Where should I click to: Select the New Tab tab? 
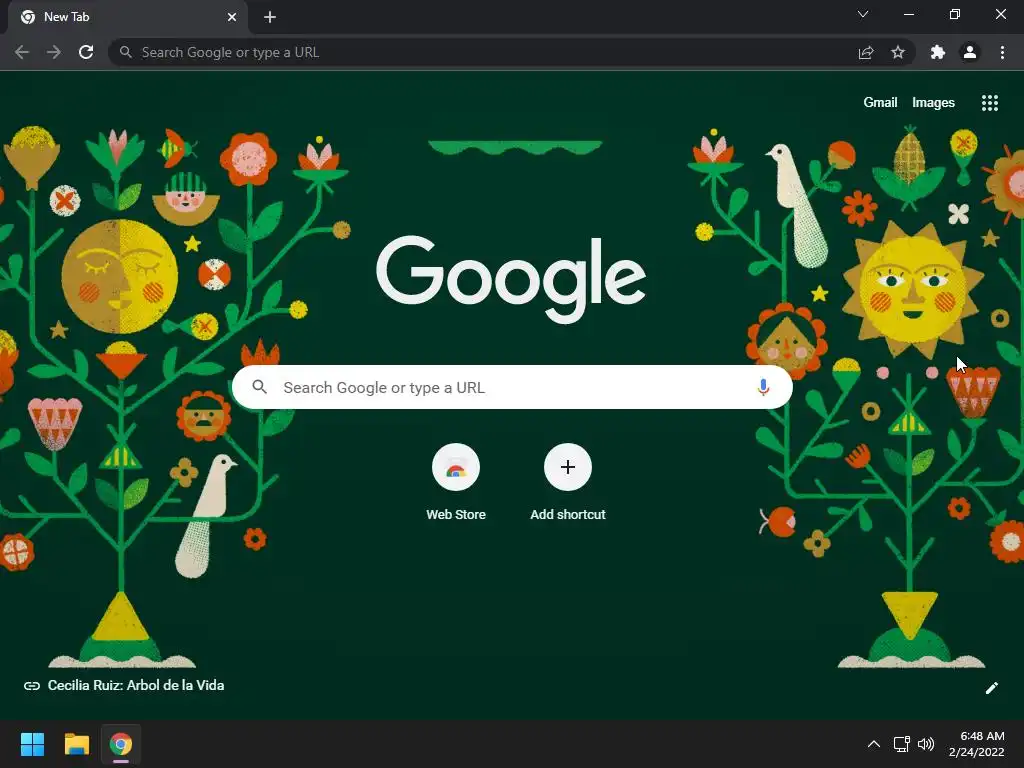pyautogui.click(x=128, y=17)
